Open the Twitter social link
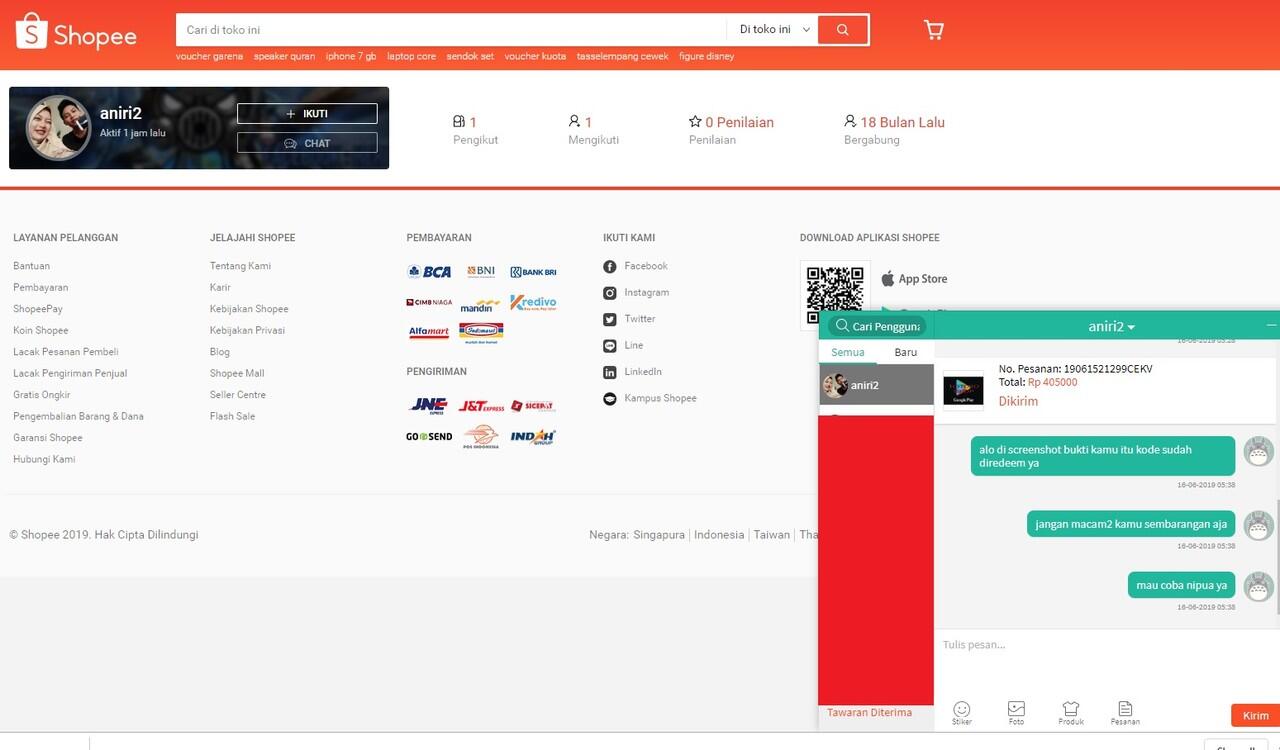The width and height of the screenshot is (1280, 750). click(629, 319)
